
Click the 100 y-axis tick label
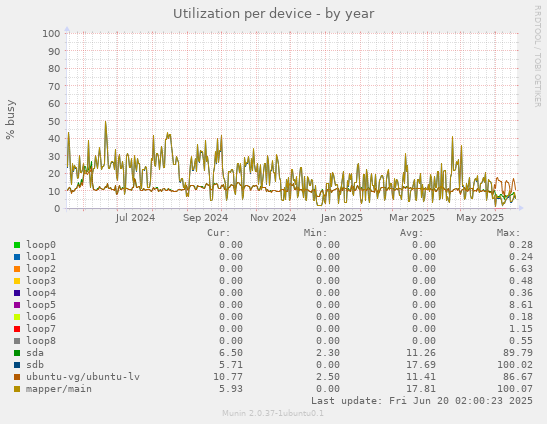coord(51,34)
